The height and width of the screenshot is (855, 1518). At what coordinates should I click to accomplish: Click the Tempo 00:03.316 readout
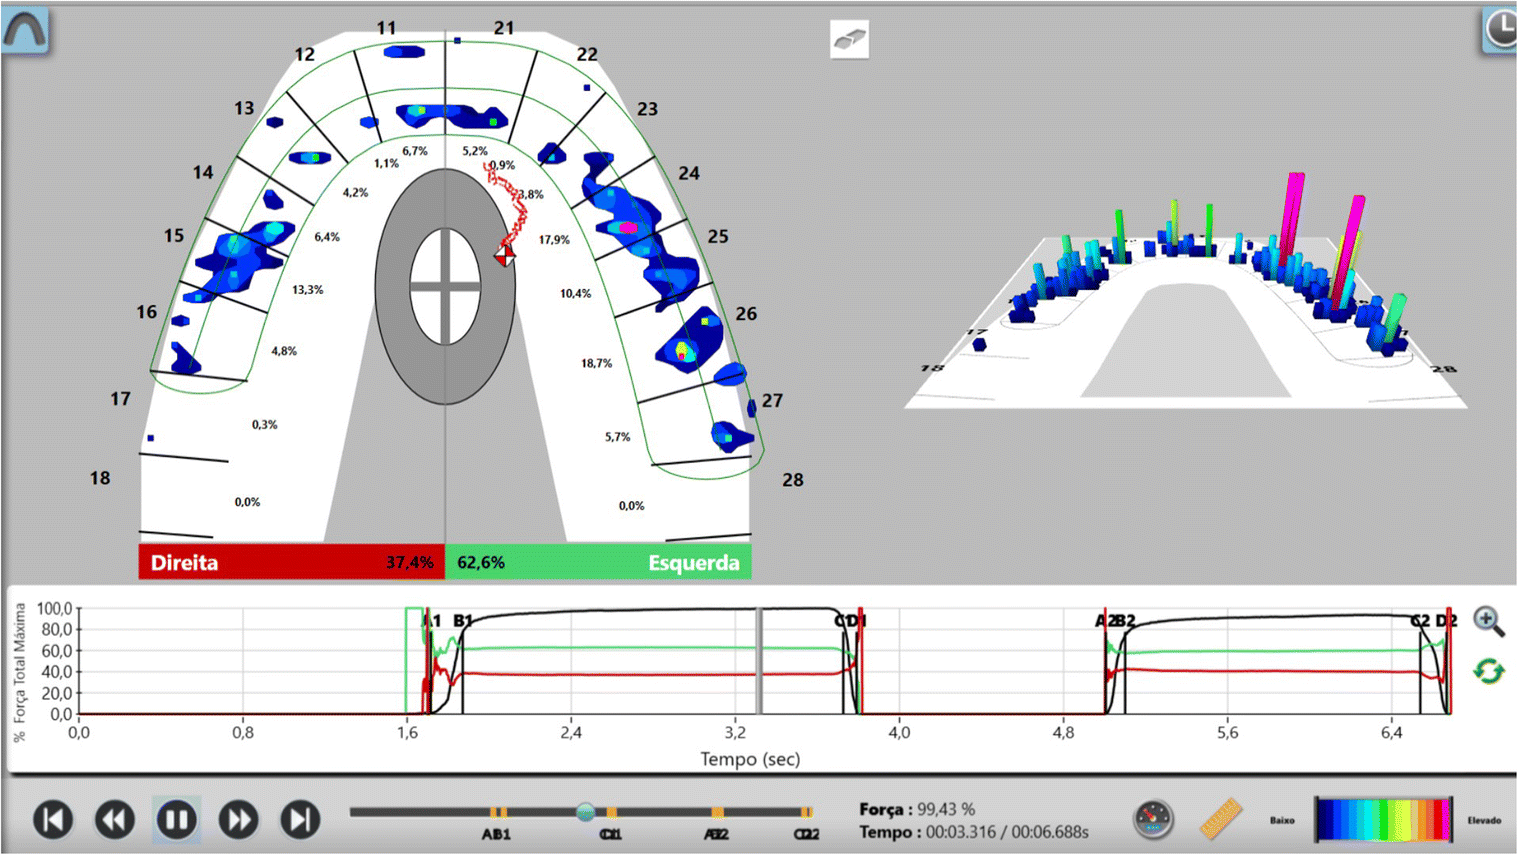coord(974,832)
